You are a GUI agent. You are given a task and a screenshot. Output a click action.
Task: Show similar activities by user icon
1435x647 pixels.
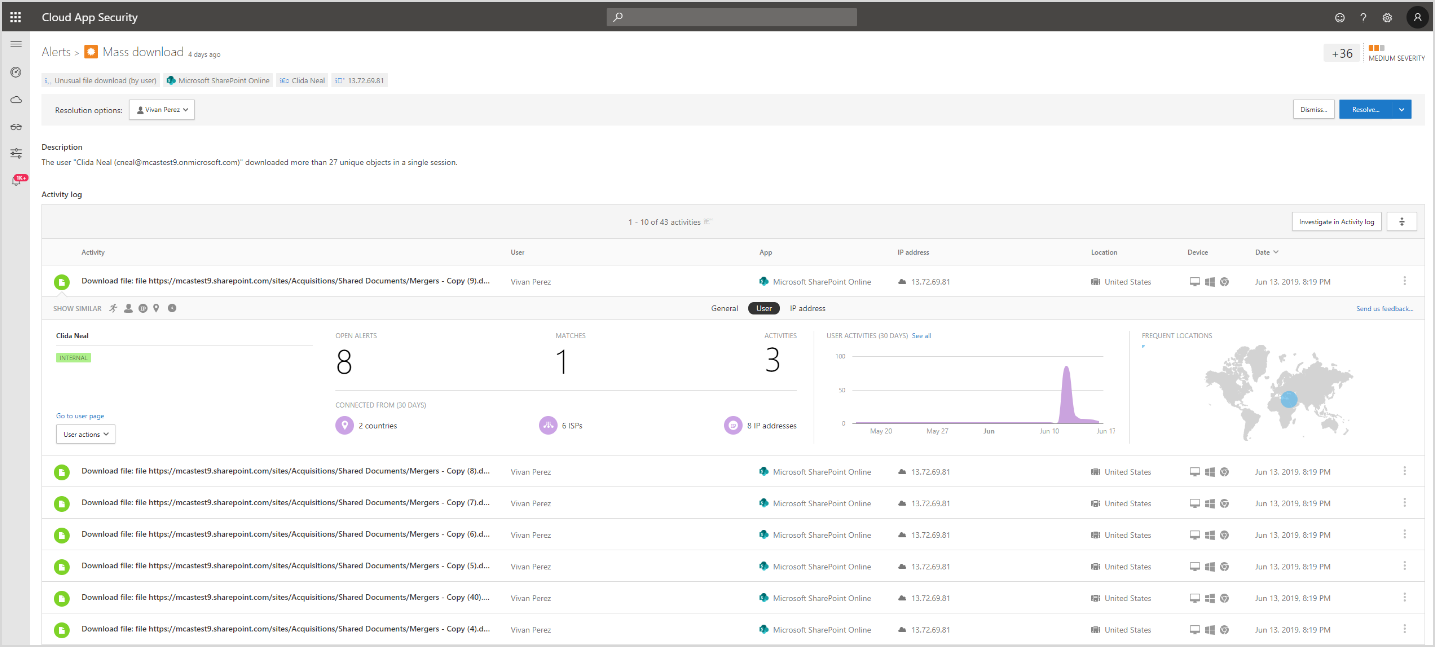(x=127, y=308)
